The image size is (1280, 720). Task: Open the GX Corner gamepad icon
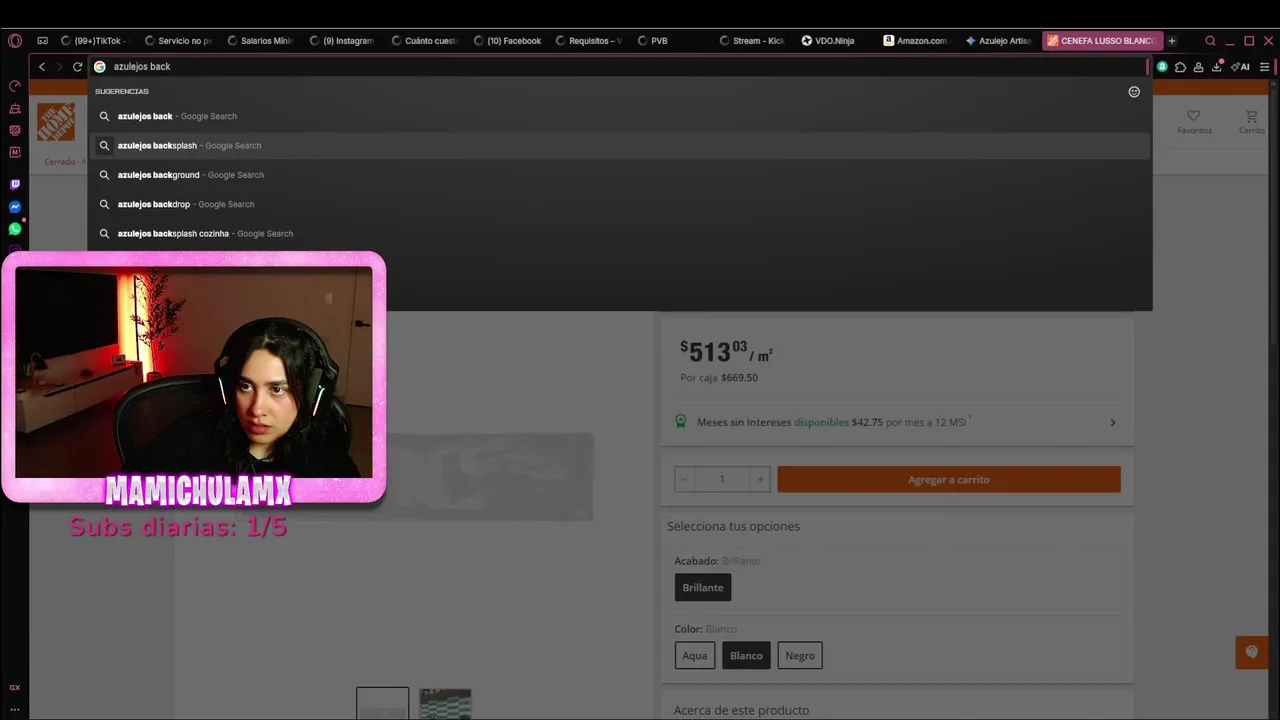click(42, 41)
